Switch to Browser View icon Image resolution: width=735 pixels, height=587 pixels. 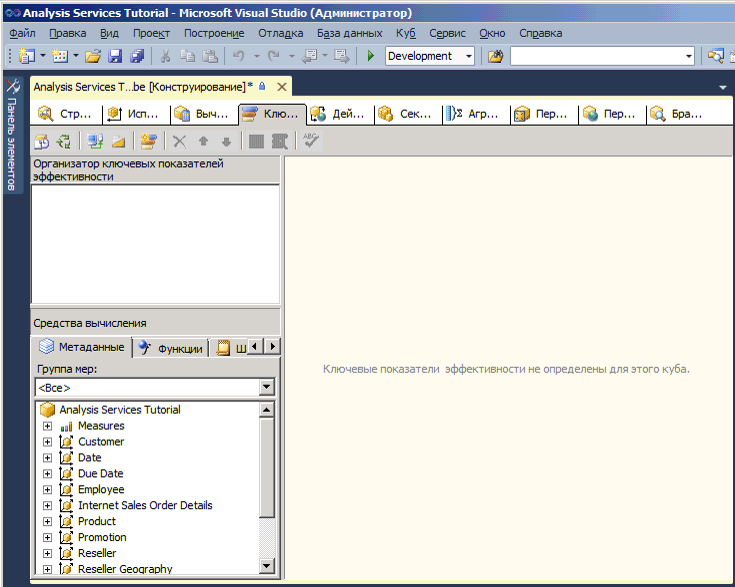(280, 141)
